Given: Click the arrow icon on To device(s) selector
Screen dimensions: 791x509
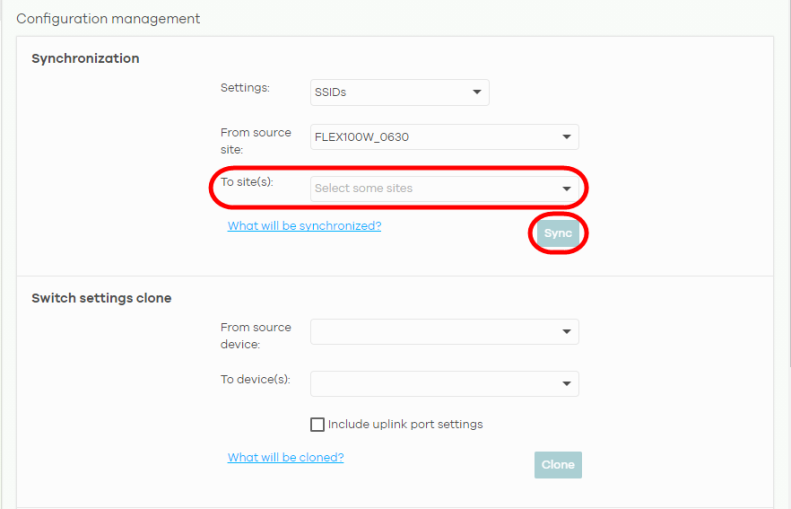Looking at the screenshot, I should [566, 383].
